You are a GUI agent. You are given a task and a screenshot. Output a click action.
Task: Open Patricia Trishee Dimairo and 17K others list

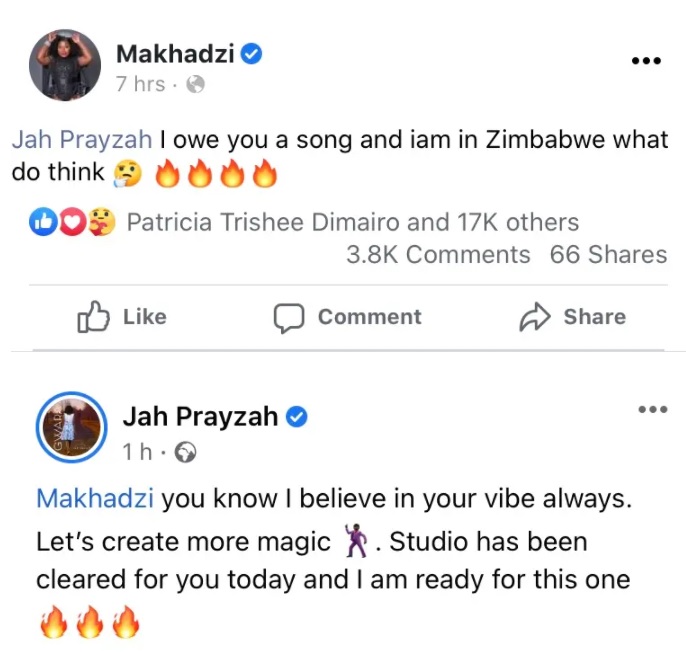click(x=353, y=222)
